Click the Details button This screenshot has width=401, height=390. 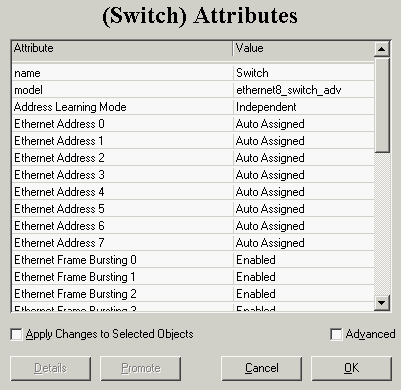click(50, 368)
